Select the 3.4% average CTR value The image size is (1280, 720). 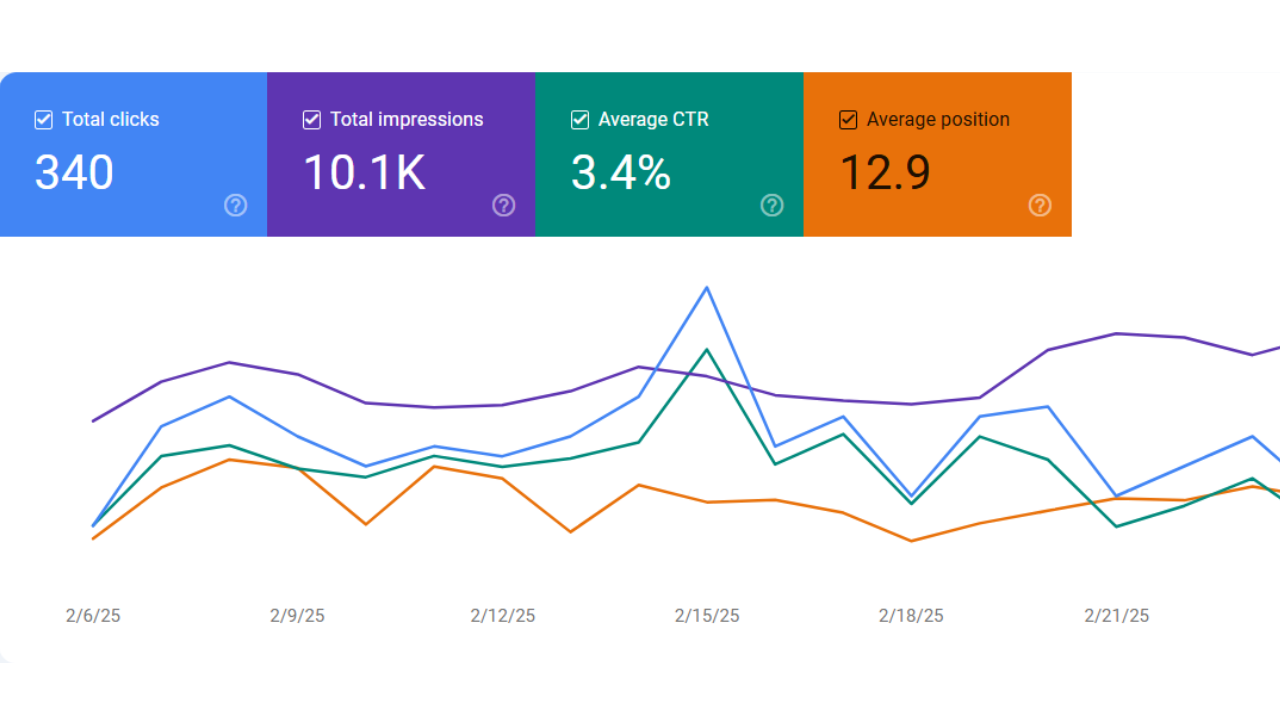620,172
